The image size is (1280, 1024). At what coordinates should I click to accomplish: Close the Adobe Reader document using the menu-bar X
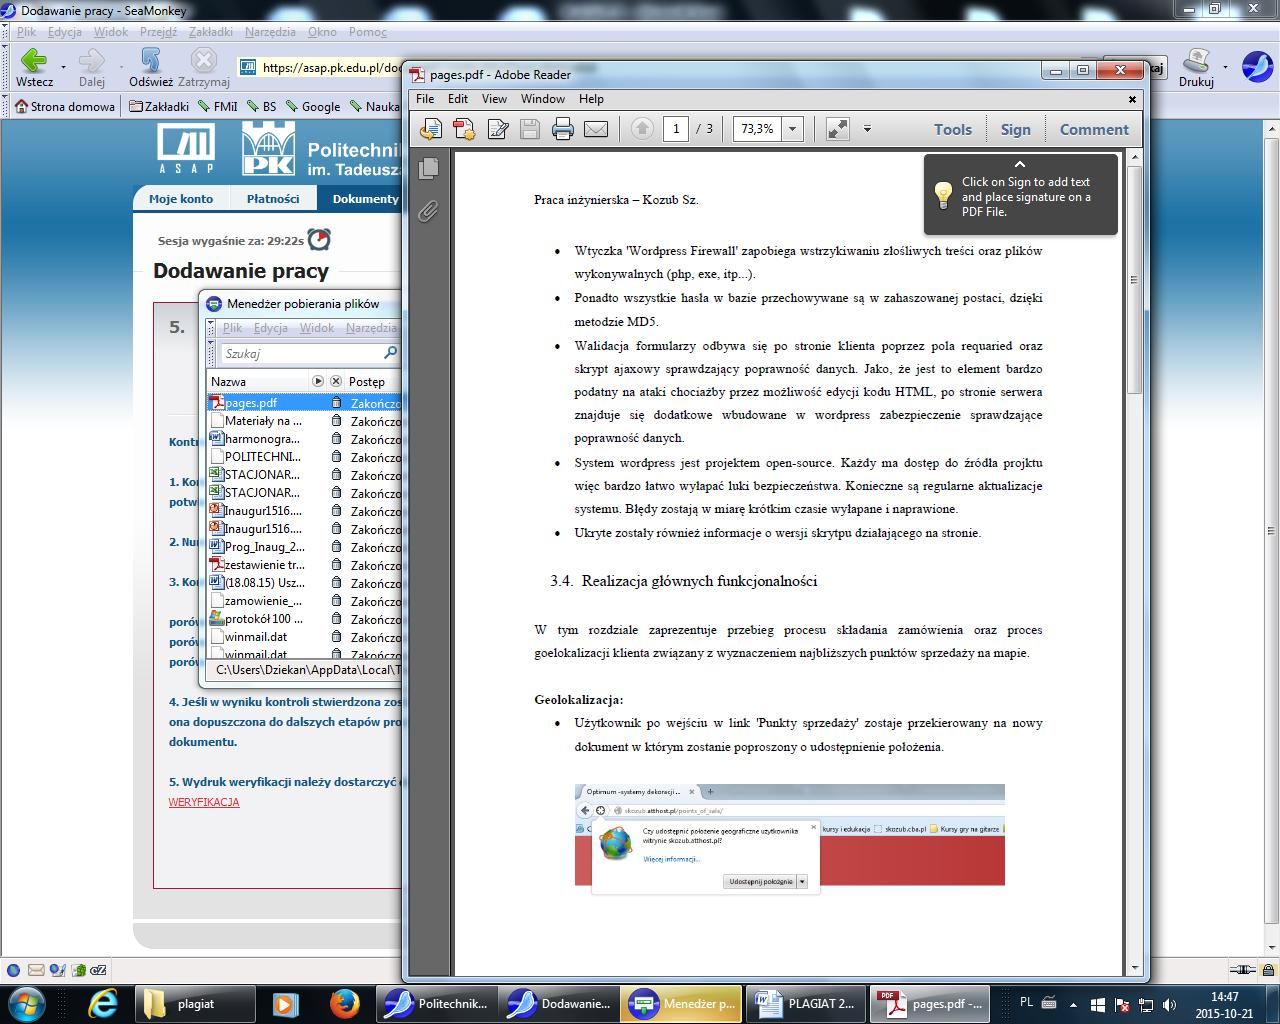(x=1132, y=99)
